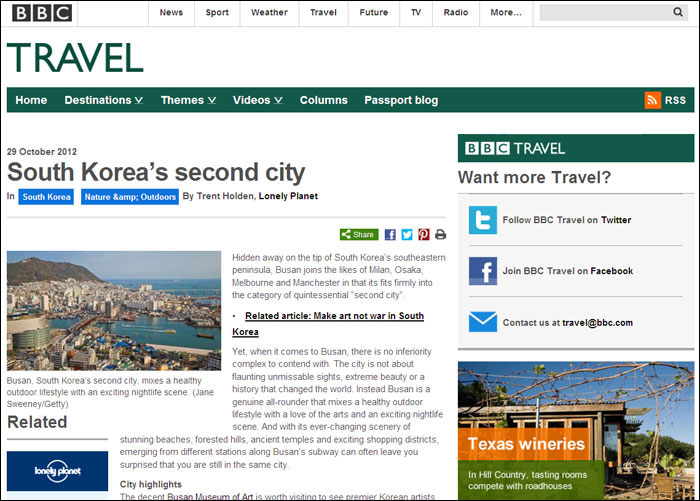Share article on Facebook icon

coord(390,234)
